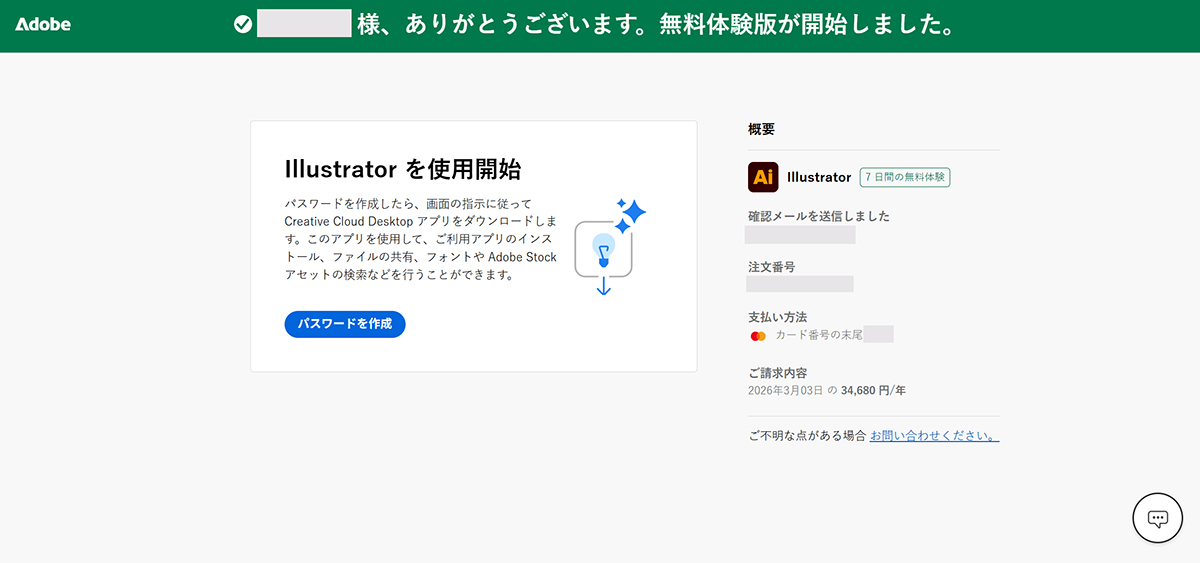Open the お問い合わせください link
This screenshot has width=1200, height=563.
click(x=935, y=436)
